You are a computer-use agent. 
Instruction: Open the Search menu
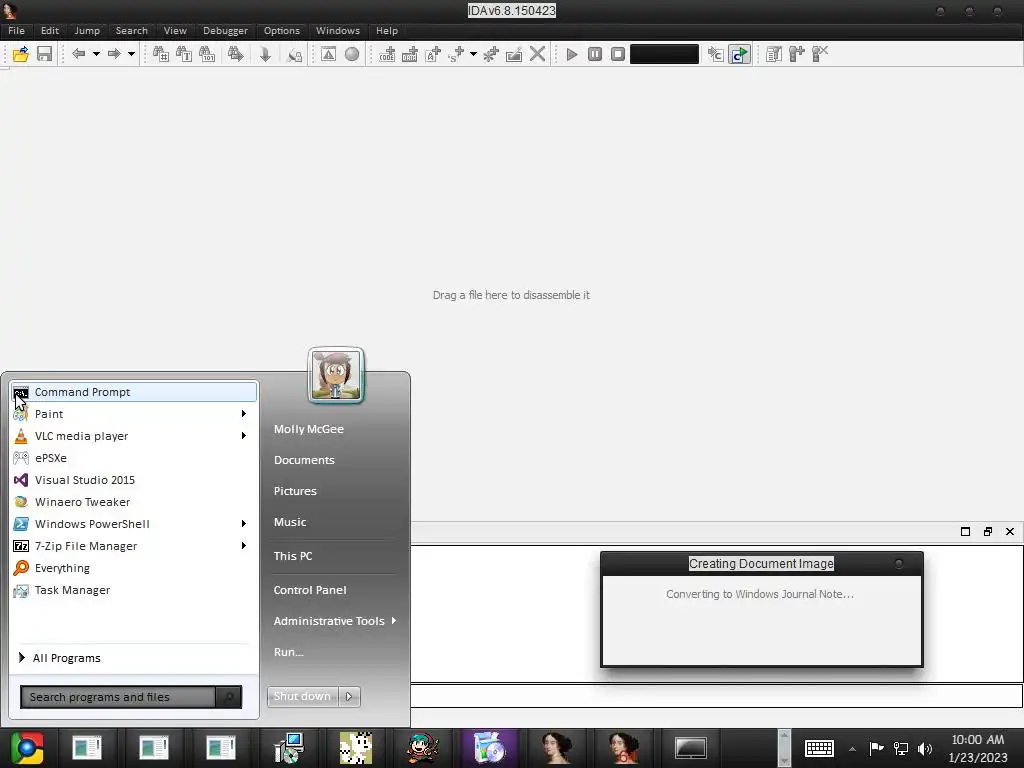coord(131,31)
